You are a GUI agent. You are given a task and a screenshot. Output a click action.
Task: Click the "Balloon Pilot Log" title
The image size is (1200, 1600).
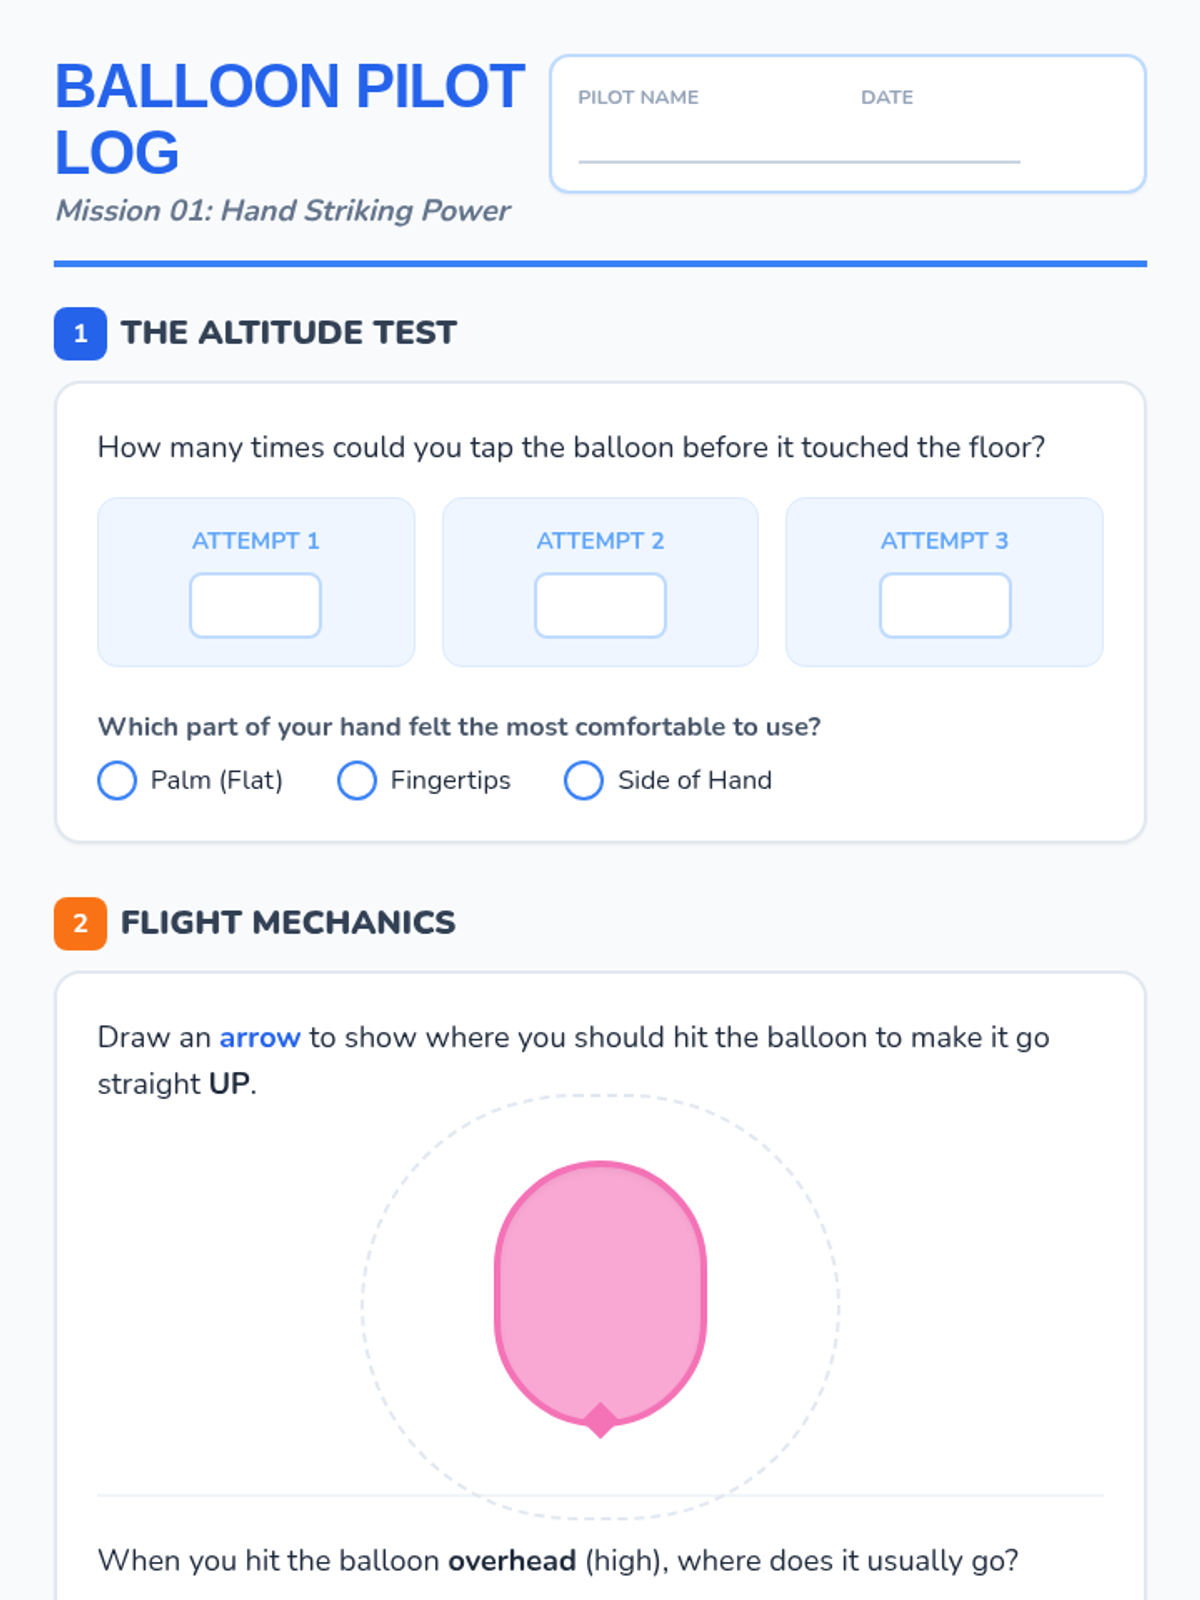[x=289, y=119]
